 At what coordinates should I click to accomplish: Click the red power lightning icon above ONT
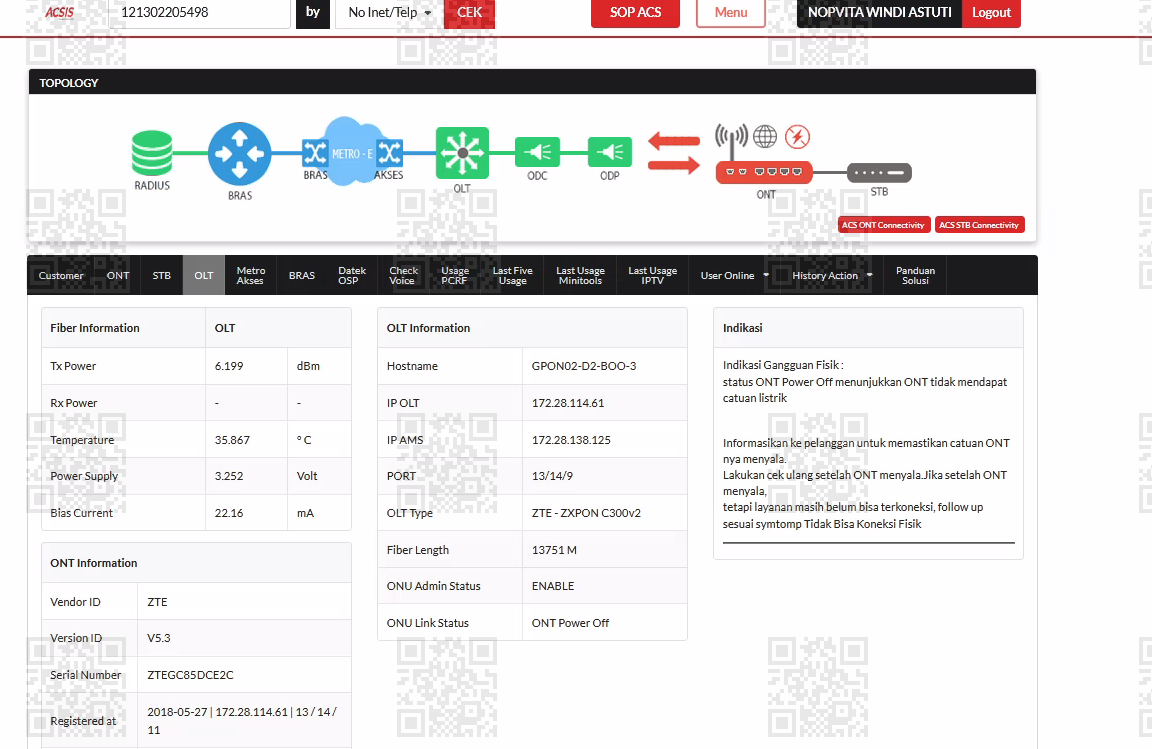point(797,136)
